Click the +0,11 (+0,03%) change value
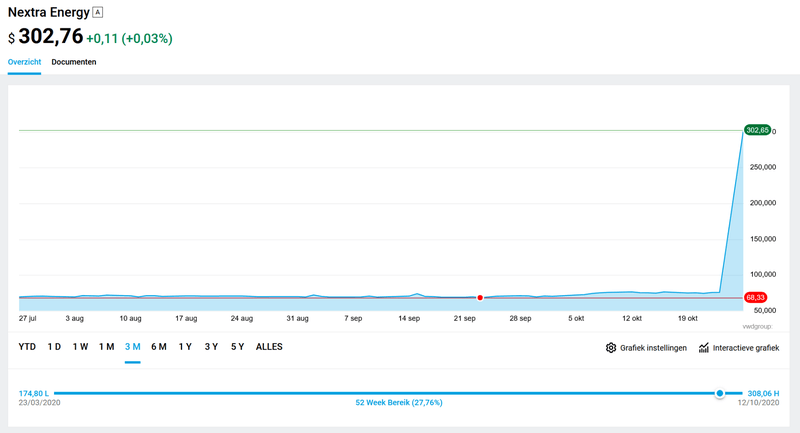This screenshot has width=800, height=433. (x=129, y=38)
